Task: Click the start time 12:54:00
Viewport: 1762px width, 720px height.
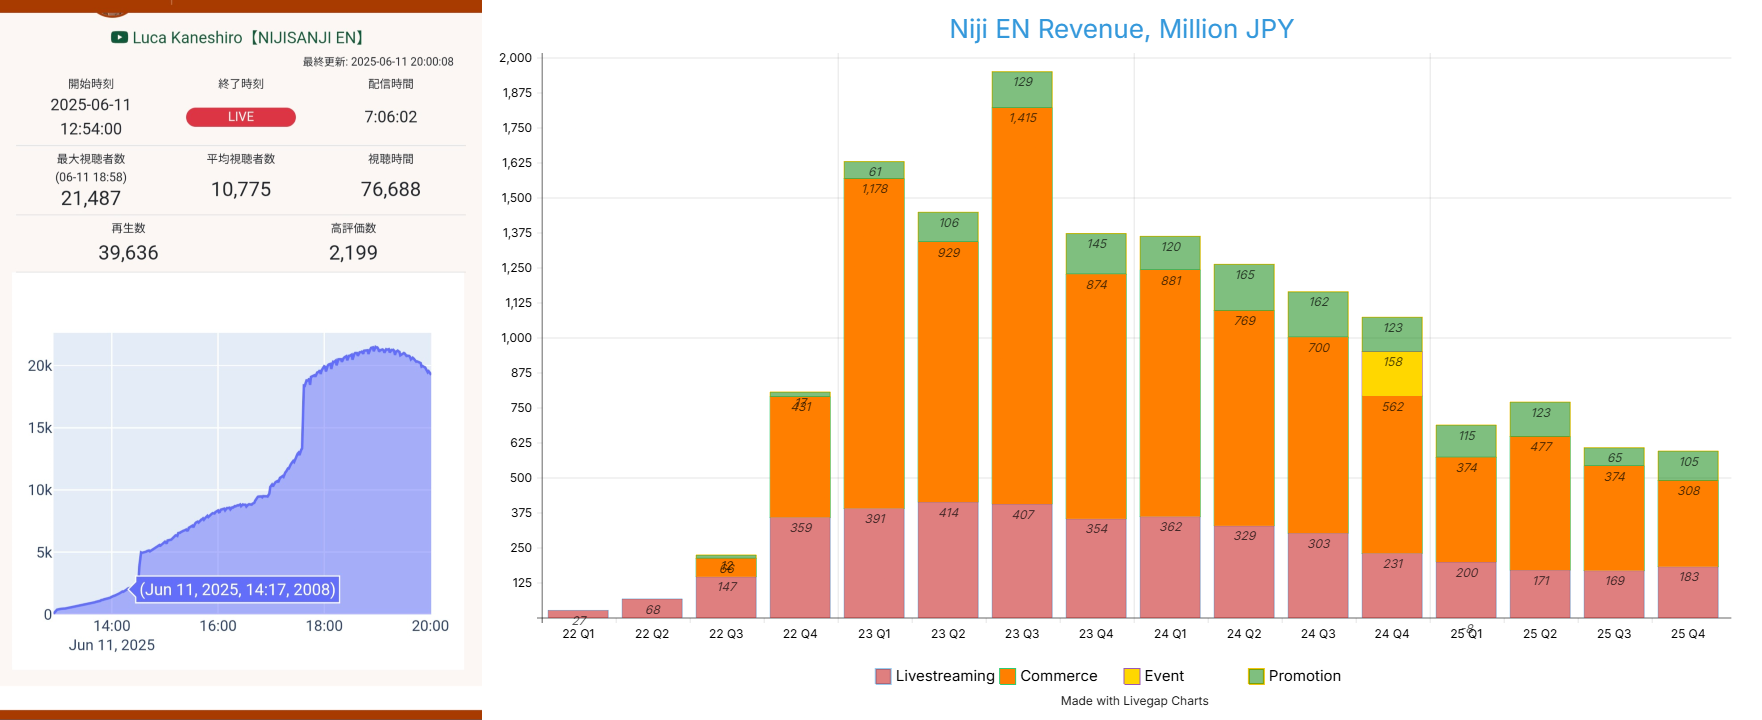Action: pos(91,129)
